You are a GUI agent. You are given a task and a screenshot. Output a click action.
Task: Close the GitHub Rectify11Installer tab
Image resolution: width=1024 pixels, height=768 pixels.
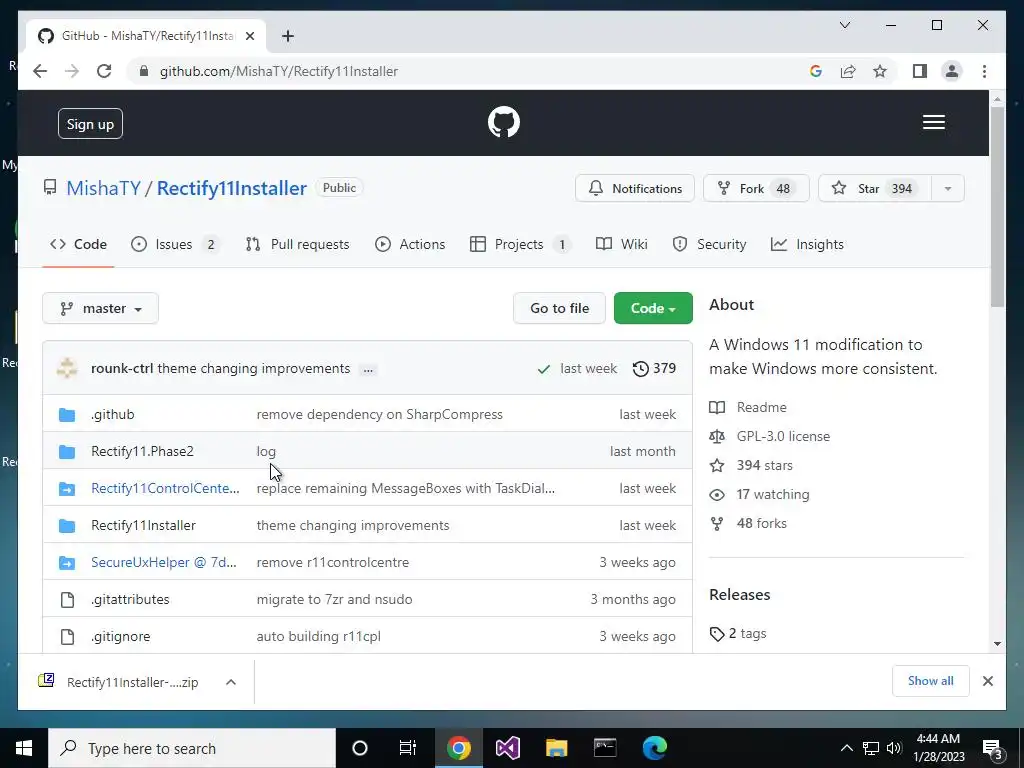pyautogui.click(x=249, y=36)
